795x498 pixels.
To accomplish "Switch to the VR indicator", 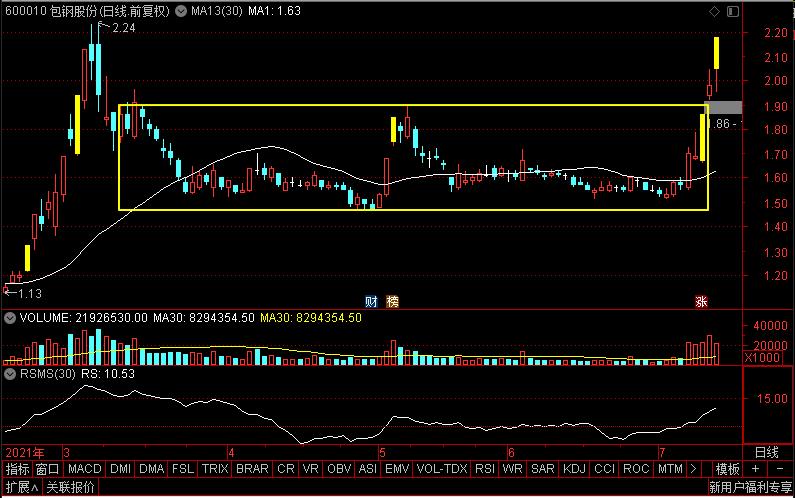I will coord(310,469).
